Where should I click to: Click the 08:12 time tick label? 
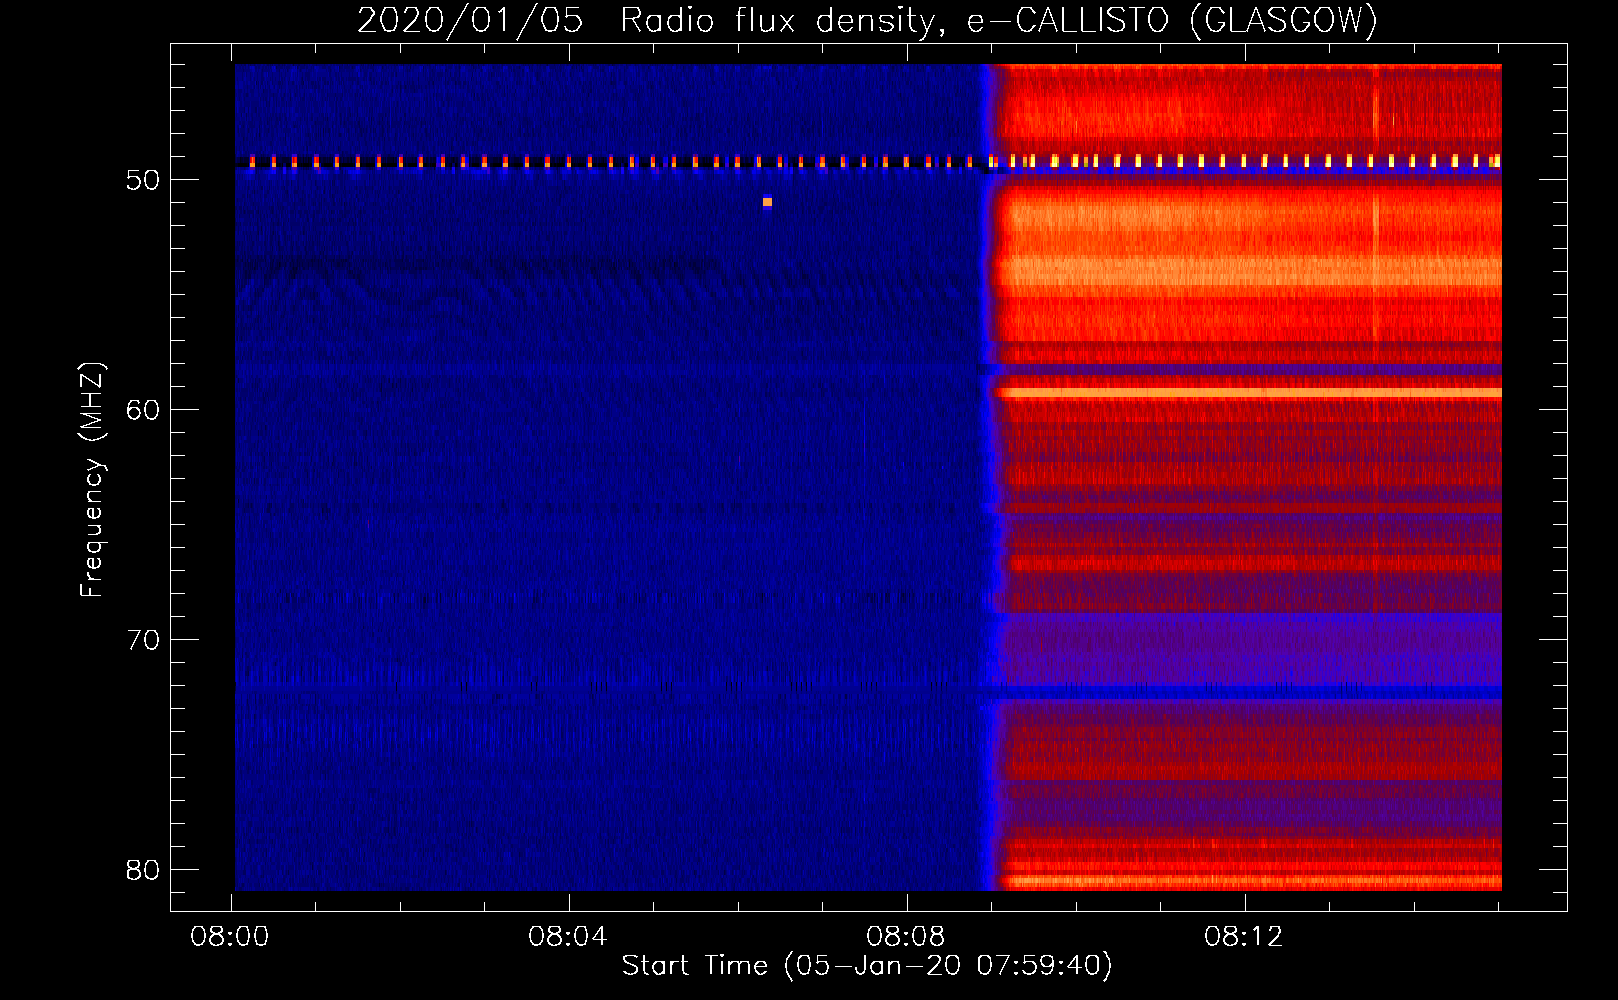(x=1244, y=937)
